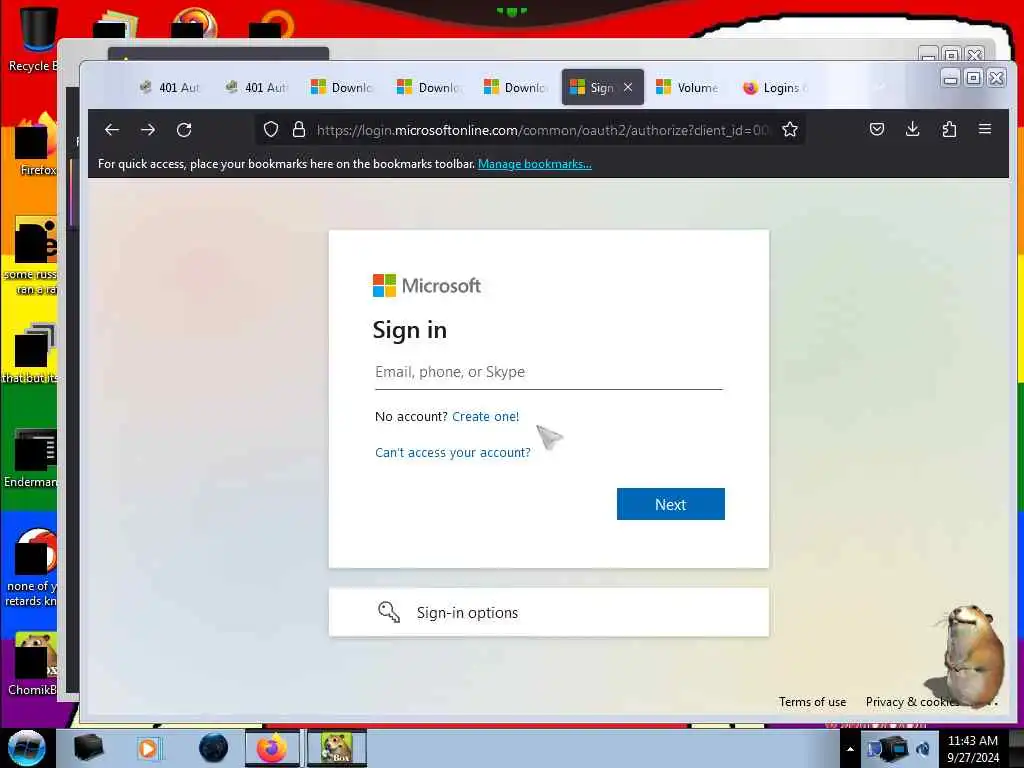Open the dark globe taskbar icon
The image size is (1024, 768).
[x=213, y=748]
